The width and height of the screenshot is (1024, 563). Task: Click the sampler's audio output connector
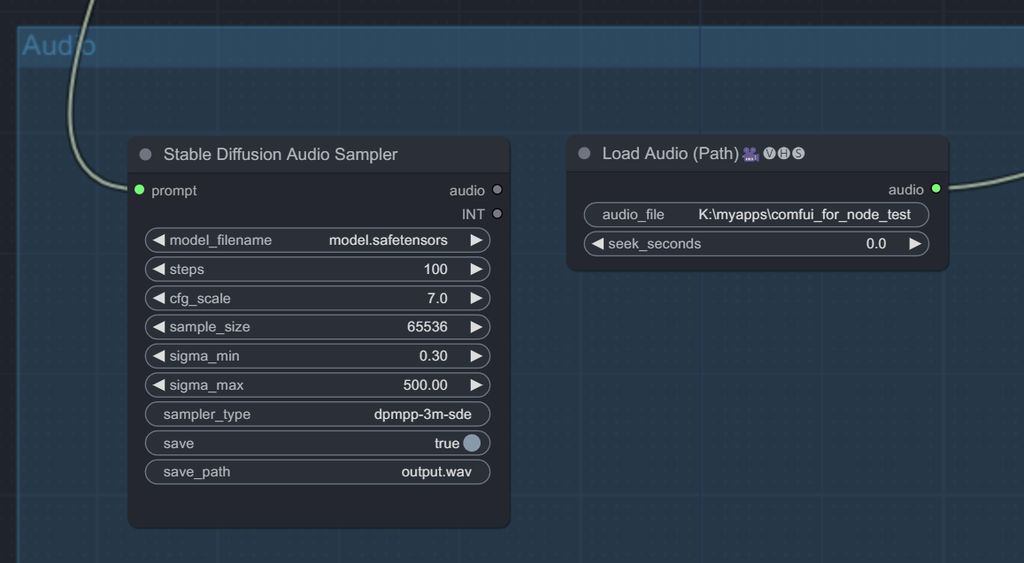pyautogui.click(x=497, y=190)
